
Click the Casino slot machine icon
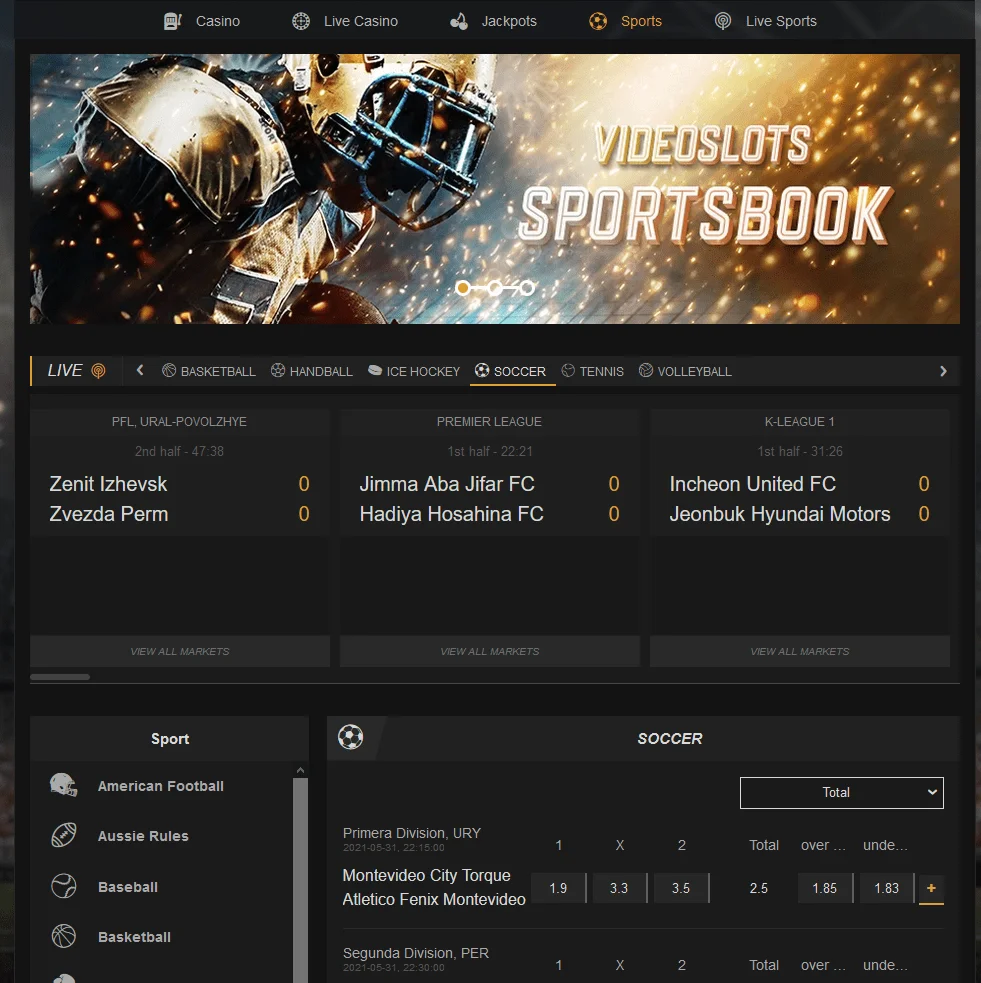click(172, 21)
